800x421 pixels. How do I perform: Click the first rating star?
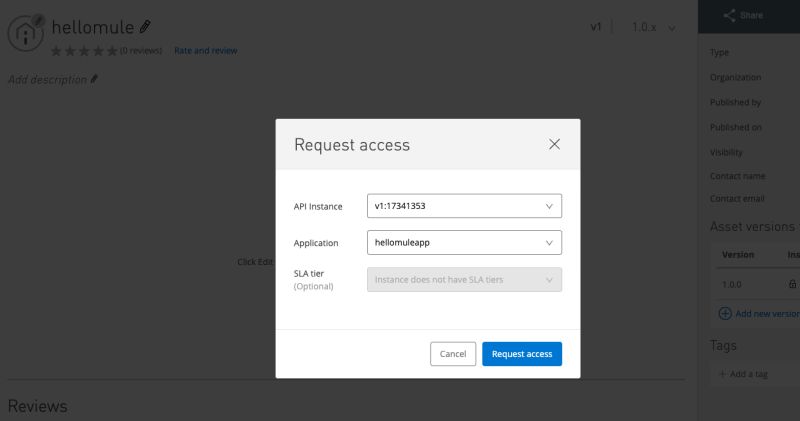[56, 51]
